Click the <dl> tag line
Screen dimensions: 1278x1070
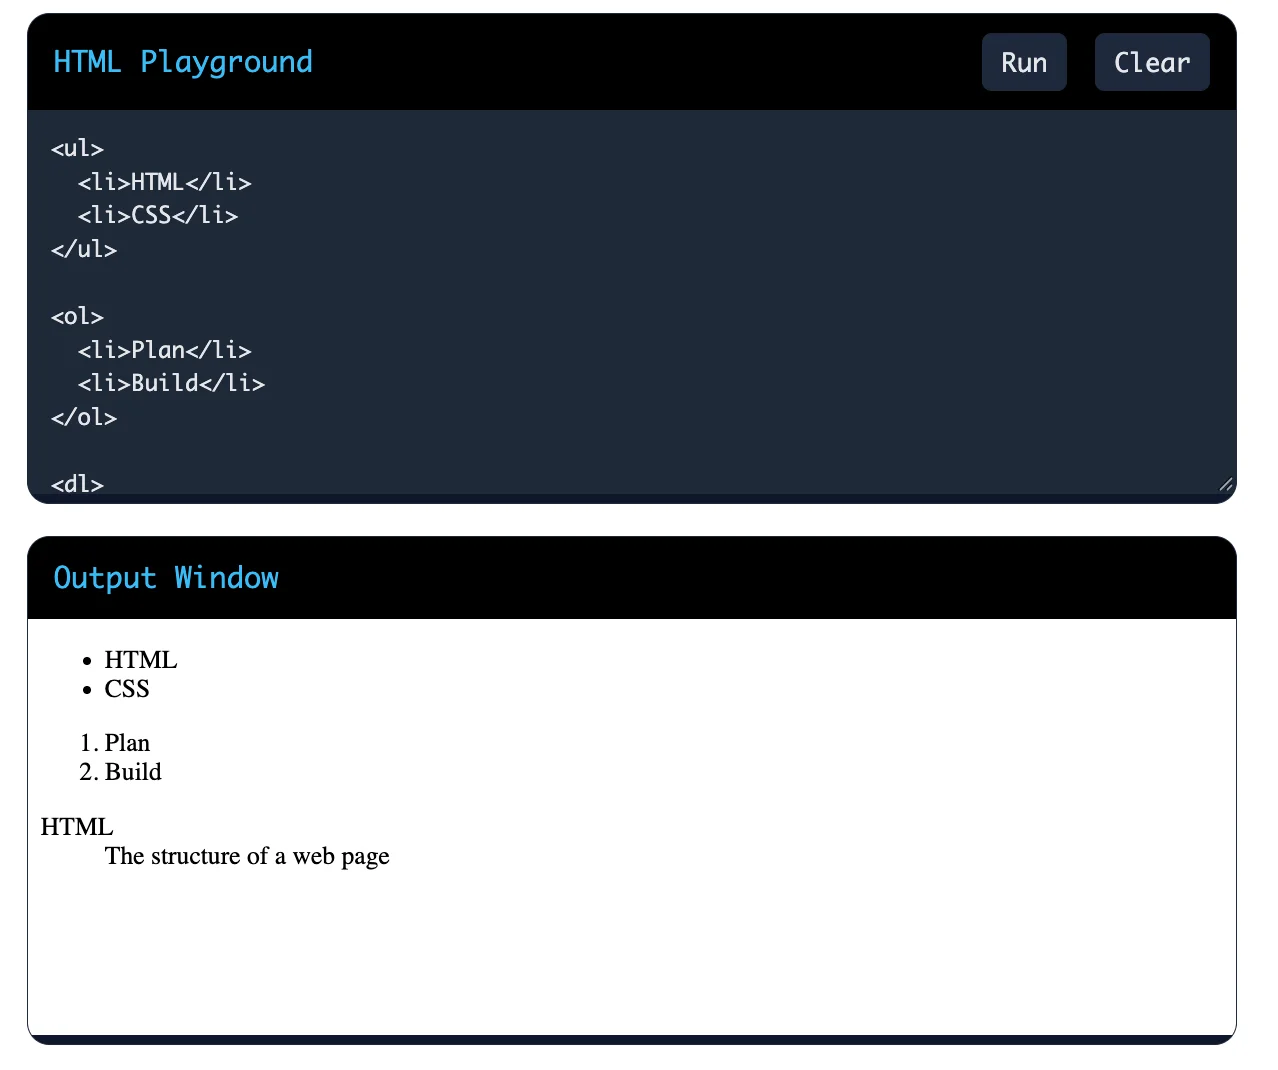pos(78,484)
